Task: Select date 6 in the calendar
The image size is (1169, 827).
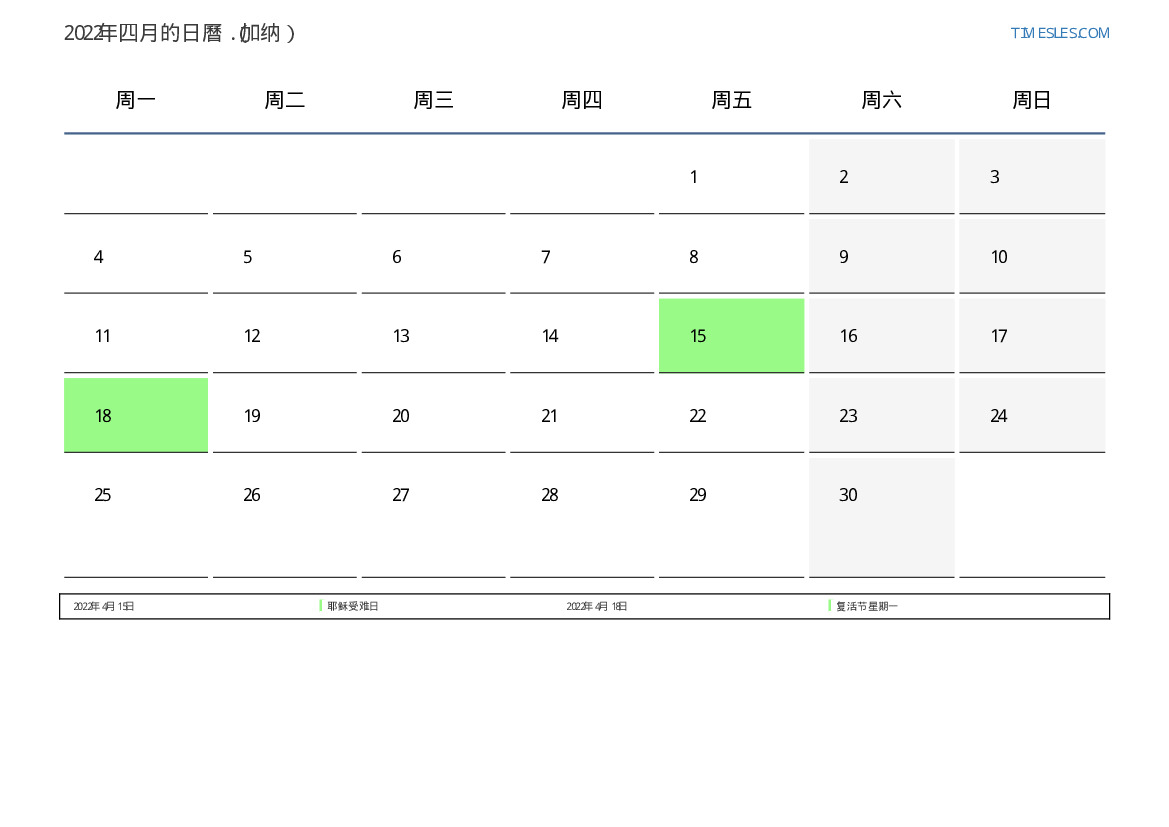Action: tap(433, 257)
